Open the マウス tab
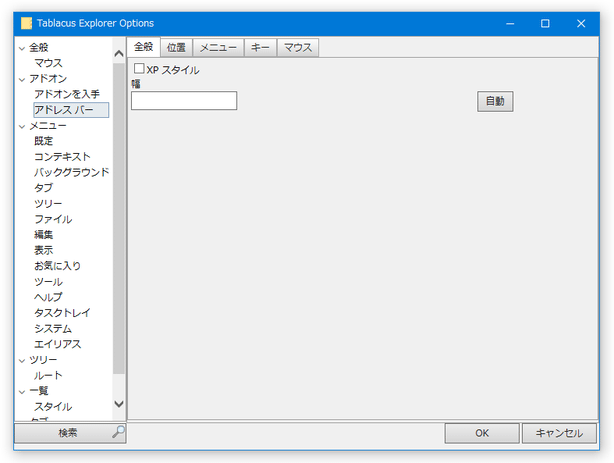The height and width of the screenshot is (463, 614). [x=298, y=48]
